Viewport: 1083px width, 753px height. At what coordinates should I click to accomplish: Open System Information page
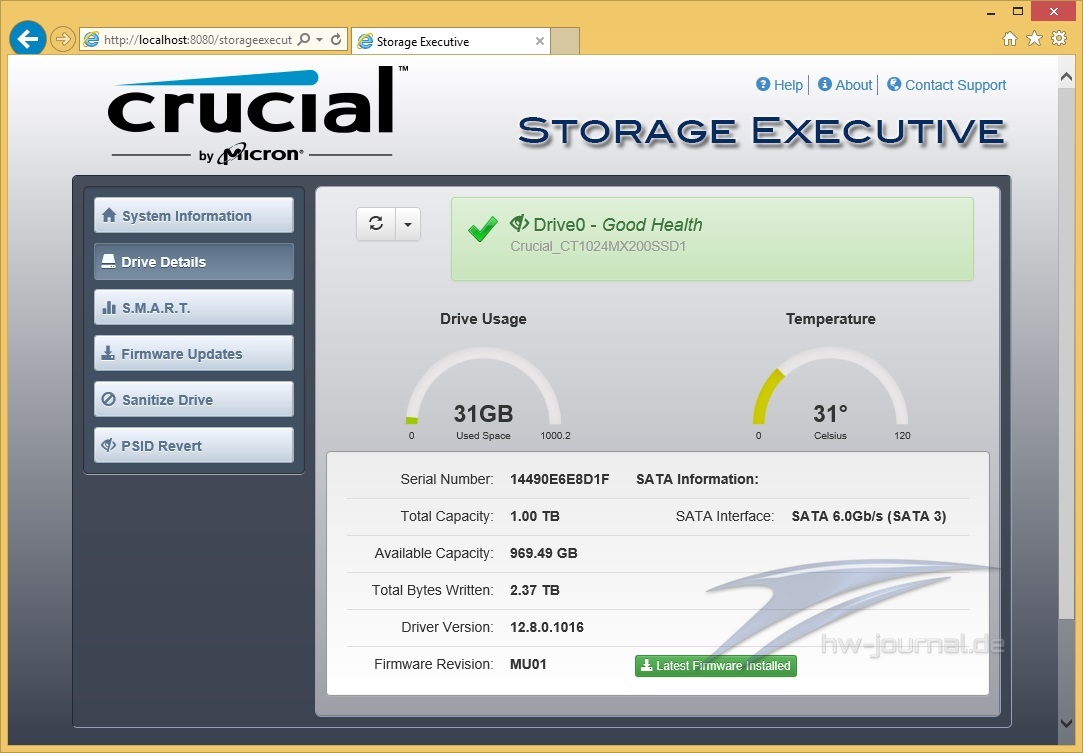(x=193, y=216)
